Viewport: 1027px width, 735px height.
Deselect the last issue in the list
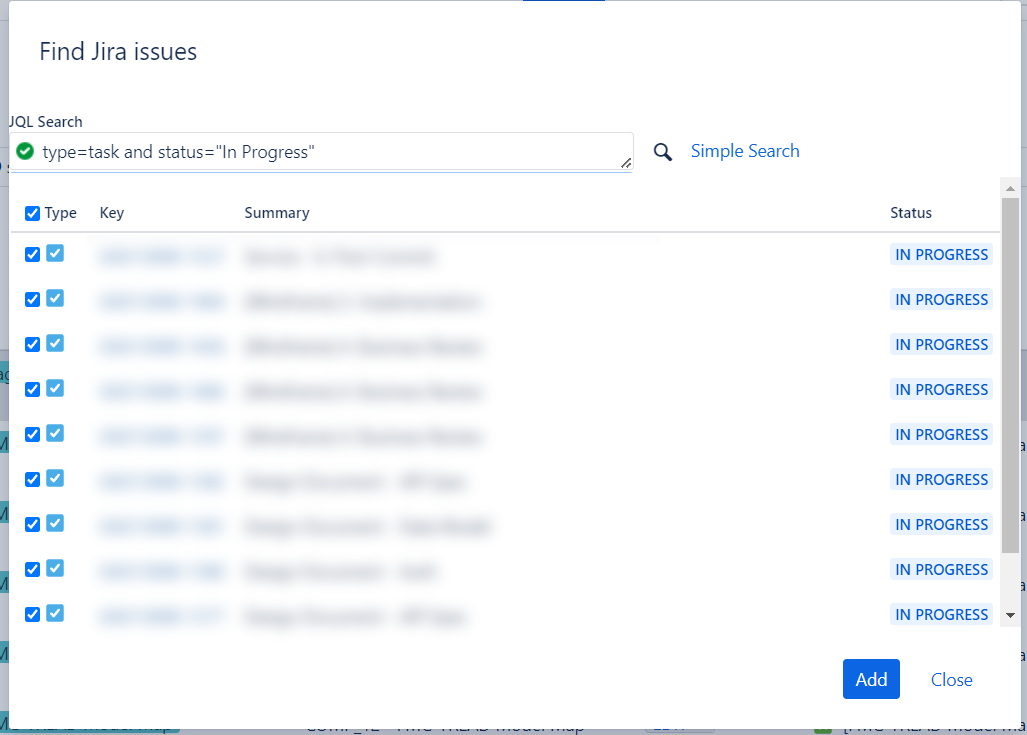point(33,613)
